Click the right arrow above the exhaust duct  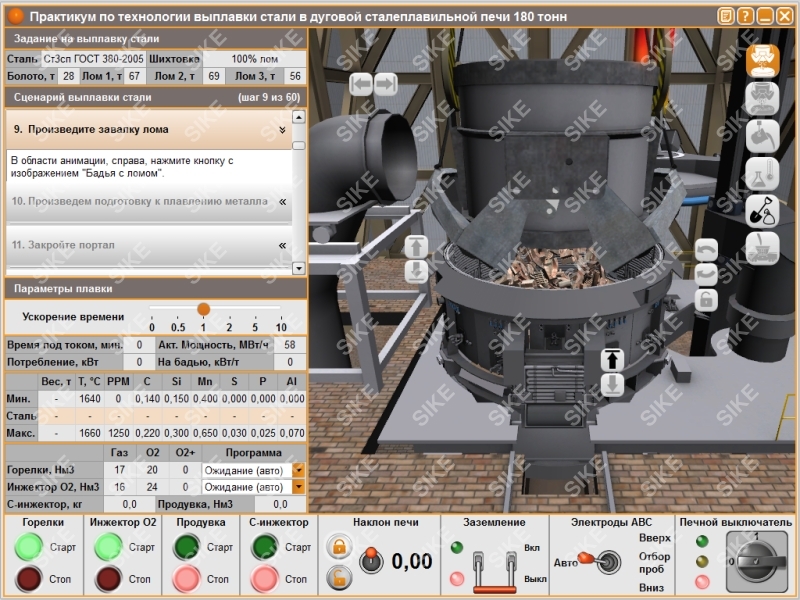(385, 84)
